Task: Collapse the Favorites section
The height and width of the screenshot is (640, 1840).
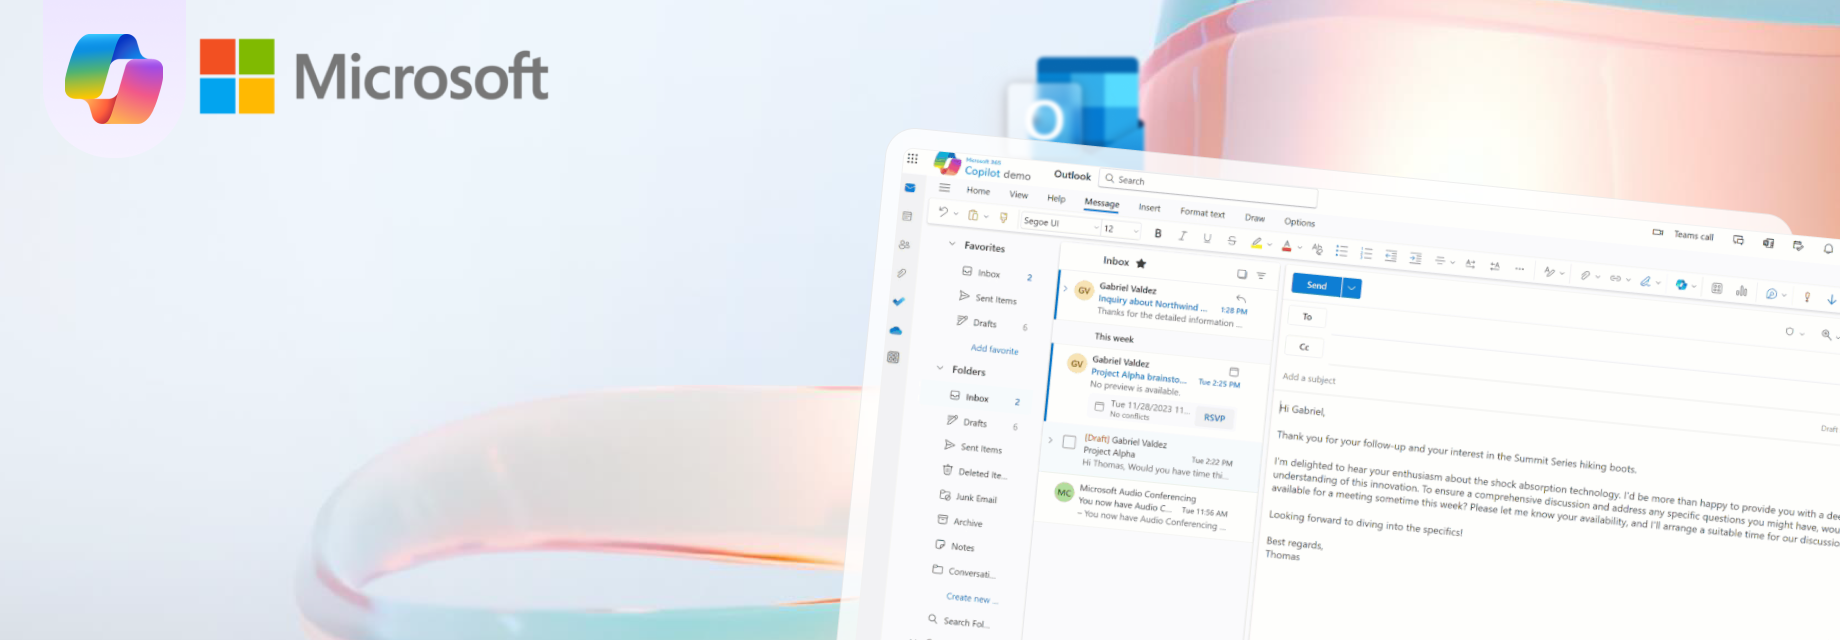Action: (952, 244)
